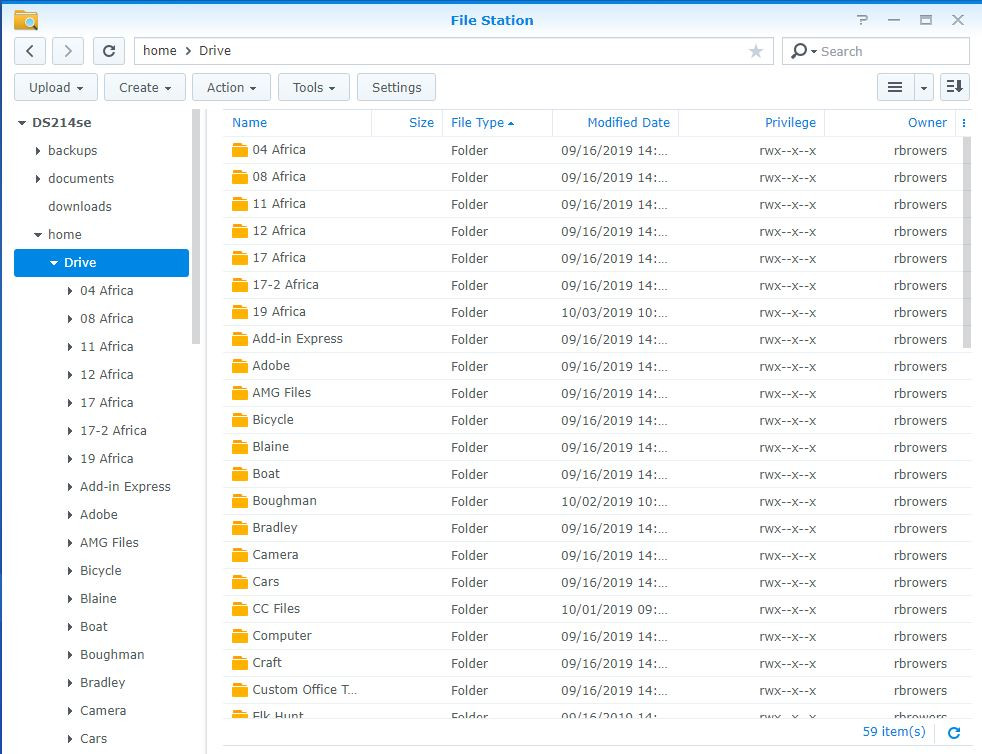This screenshot has height=754, width=982.
Task: Open the view mode dropdown arrow
Action: [x=923, y=87]
